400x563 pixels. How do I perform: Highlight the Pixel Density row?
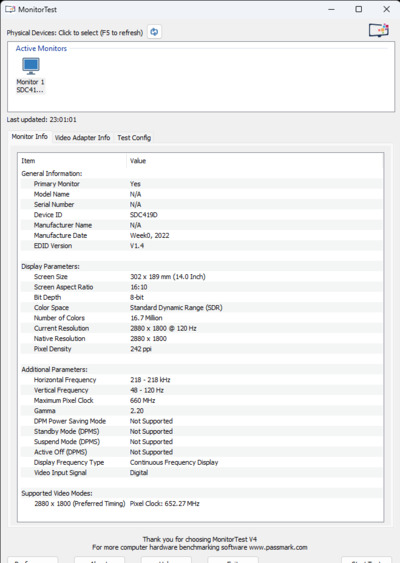tap(201, 349)
